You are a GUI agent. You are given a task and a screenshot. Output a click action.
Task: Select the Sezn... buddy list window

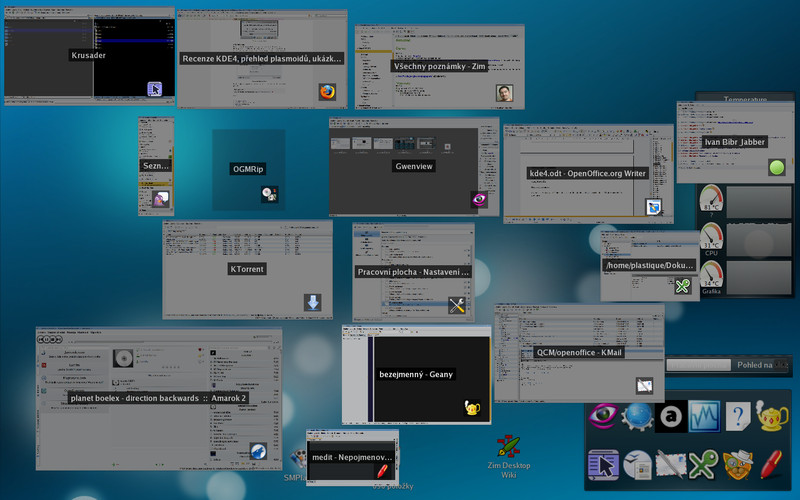point(156,166)
